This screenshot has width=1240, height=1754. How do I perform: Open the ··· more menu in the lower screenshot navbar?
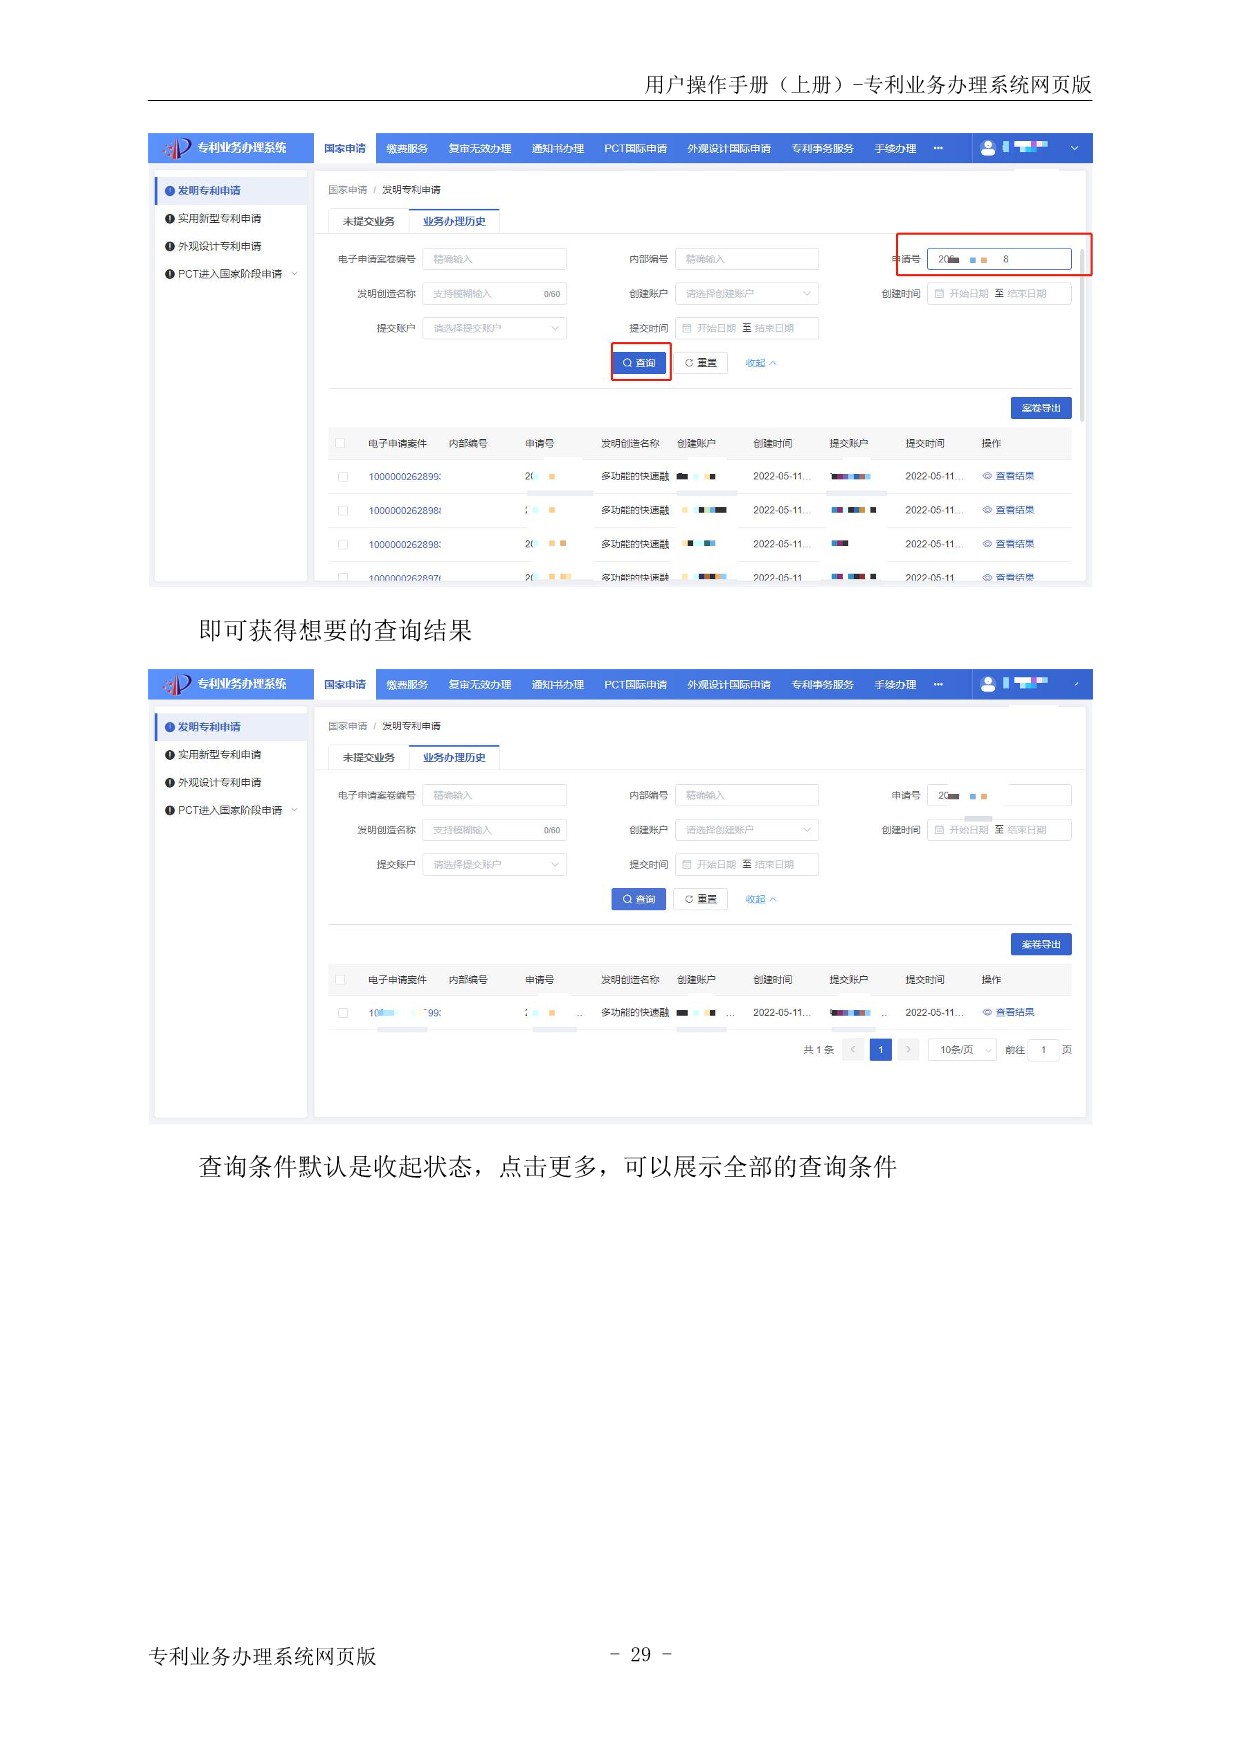coord(938,685)
